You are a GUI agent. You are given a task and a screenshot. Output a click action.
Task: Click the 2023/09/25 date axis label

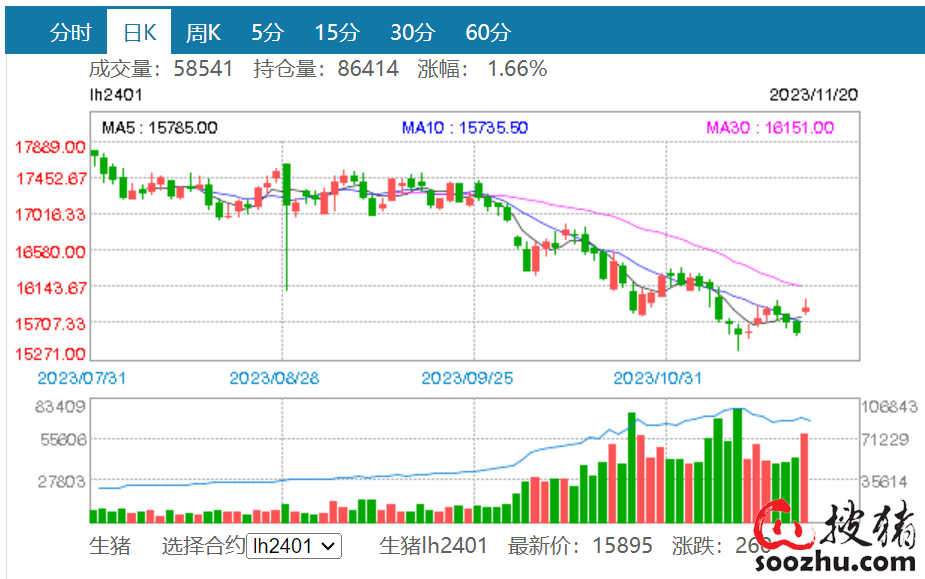click(x=467, y=378)
